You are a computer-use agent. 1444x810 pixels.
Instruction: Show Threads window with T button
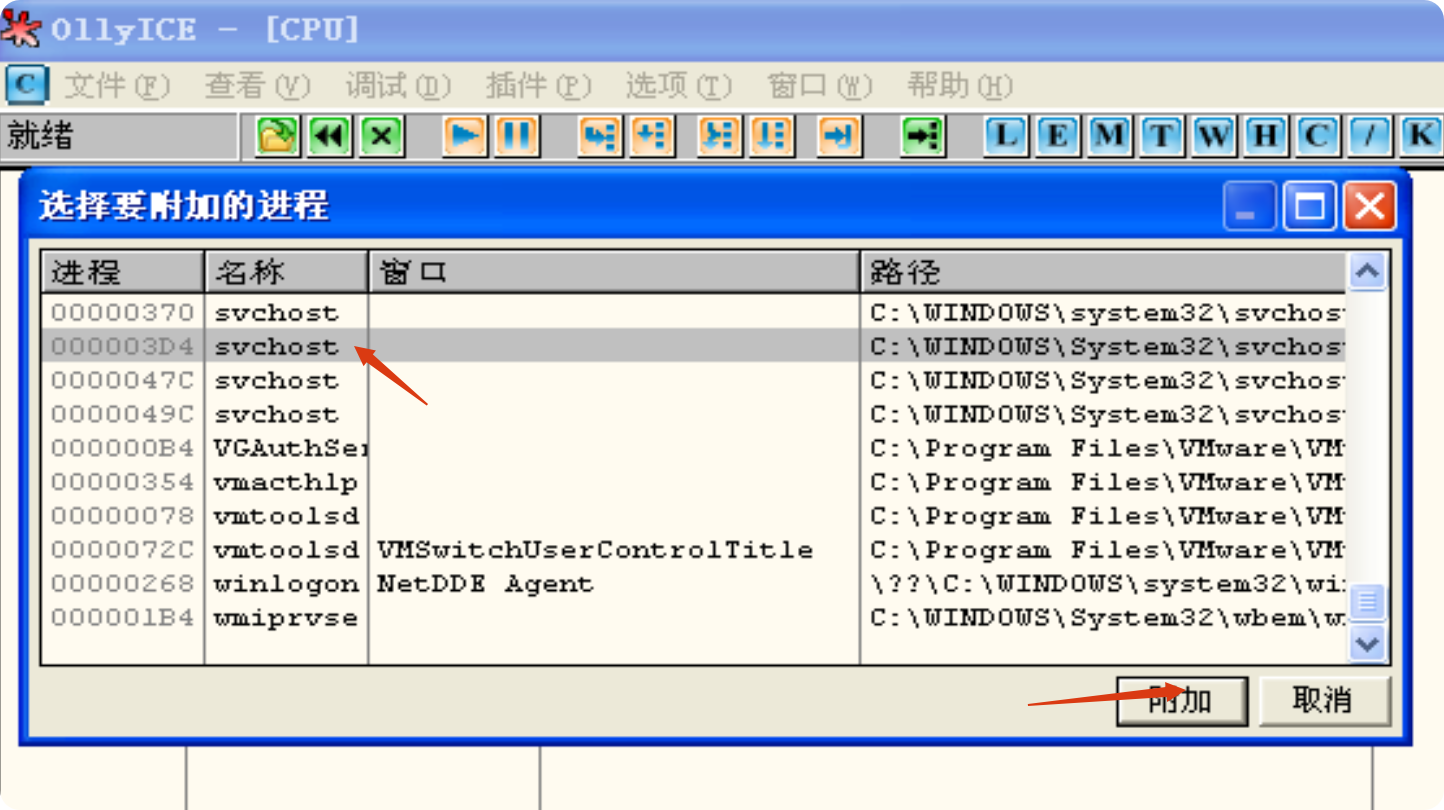pyautogui.click(x=1161, y=135)
